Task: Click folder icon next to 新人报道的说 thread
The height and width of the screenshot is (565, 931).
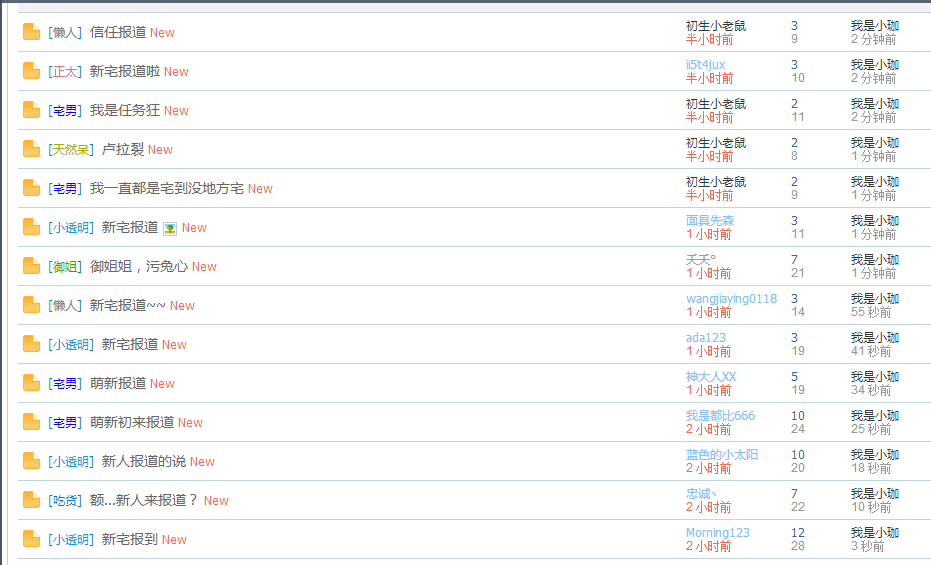Action: [x=31, y=461]
